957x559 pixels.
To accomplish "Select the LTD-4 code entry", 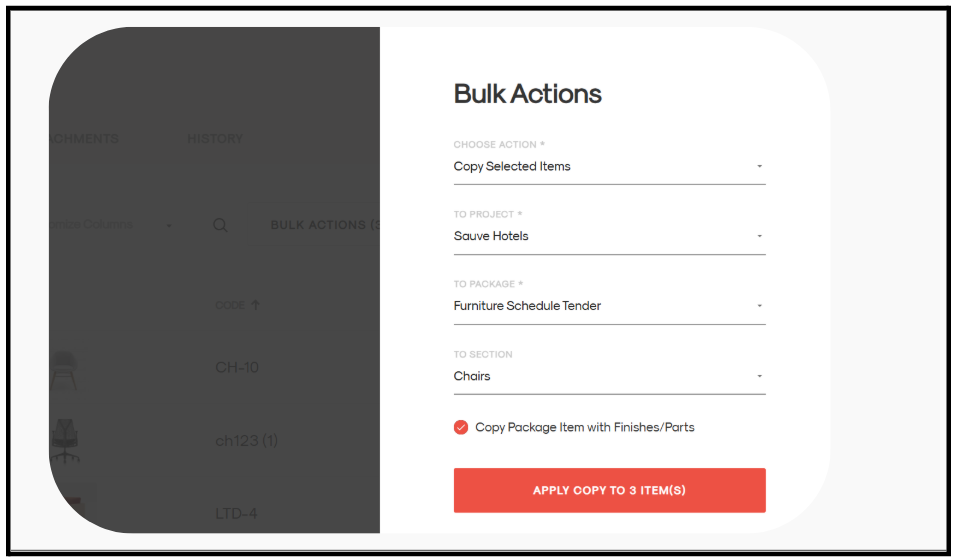I will [236, 514].
